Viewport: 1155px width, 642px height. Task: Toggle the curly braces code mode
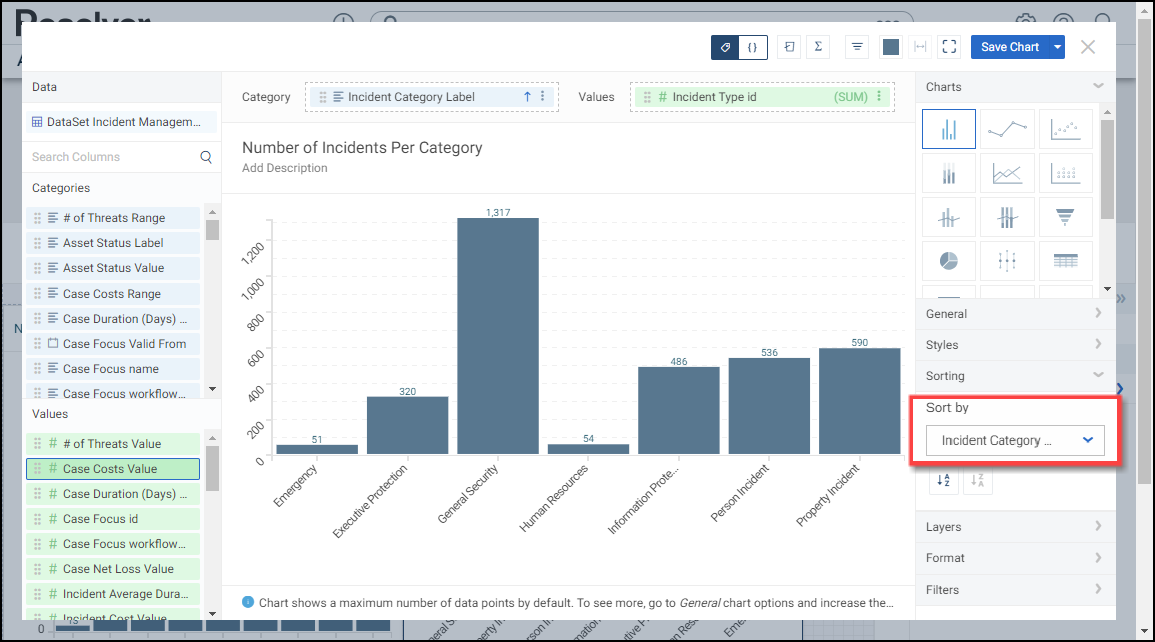[x=752, y=47]
